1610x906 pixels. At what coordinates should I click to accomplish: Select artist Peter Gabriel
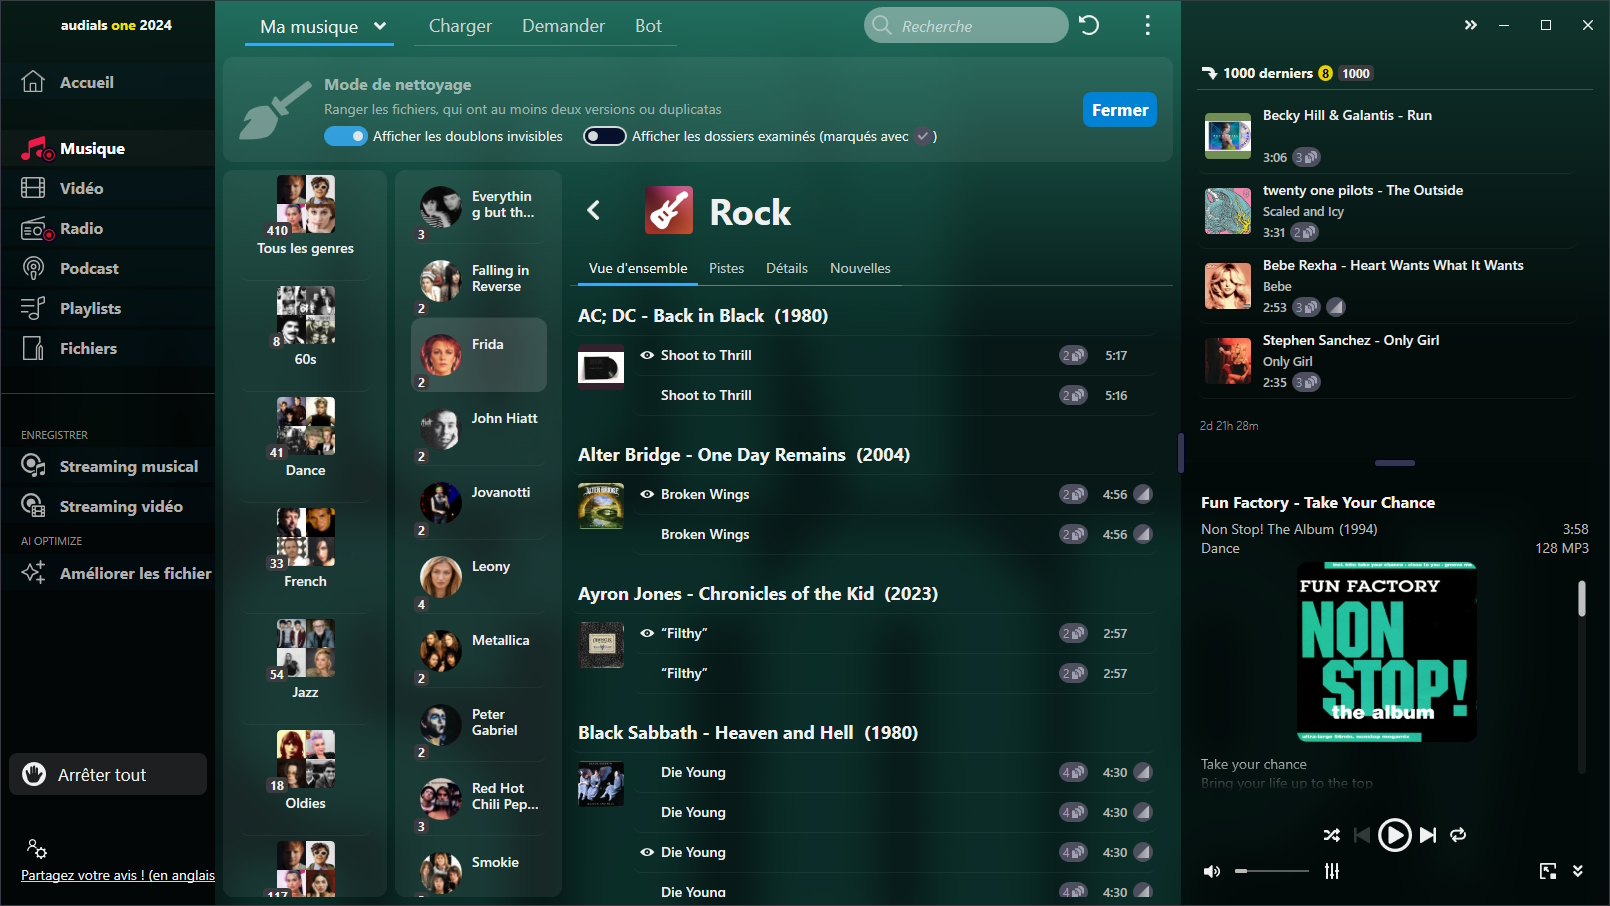[479, 725]
